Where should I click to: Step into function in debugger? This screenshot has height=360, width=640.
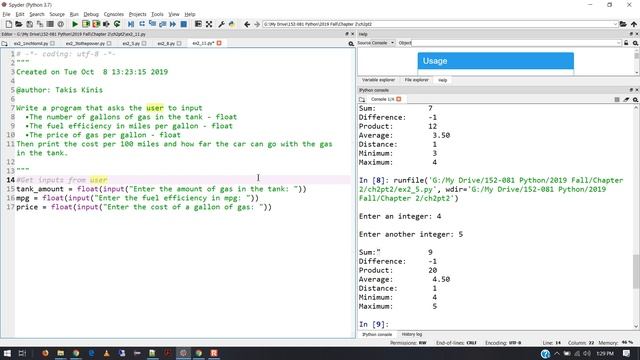[x=152, y=24]
